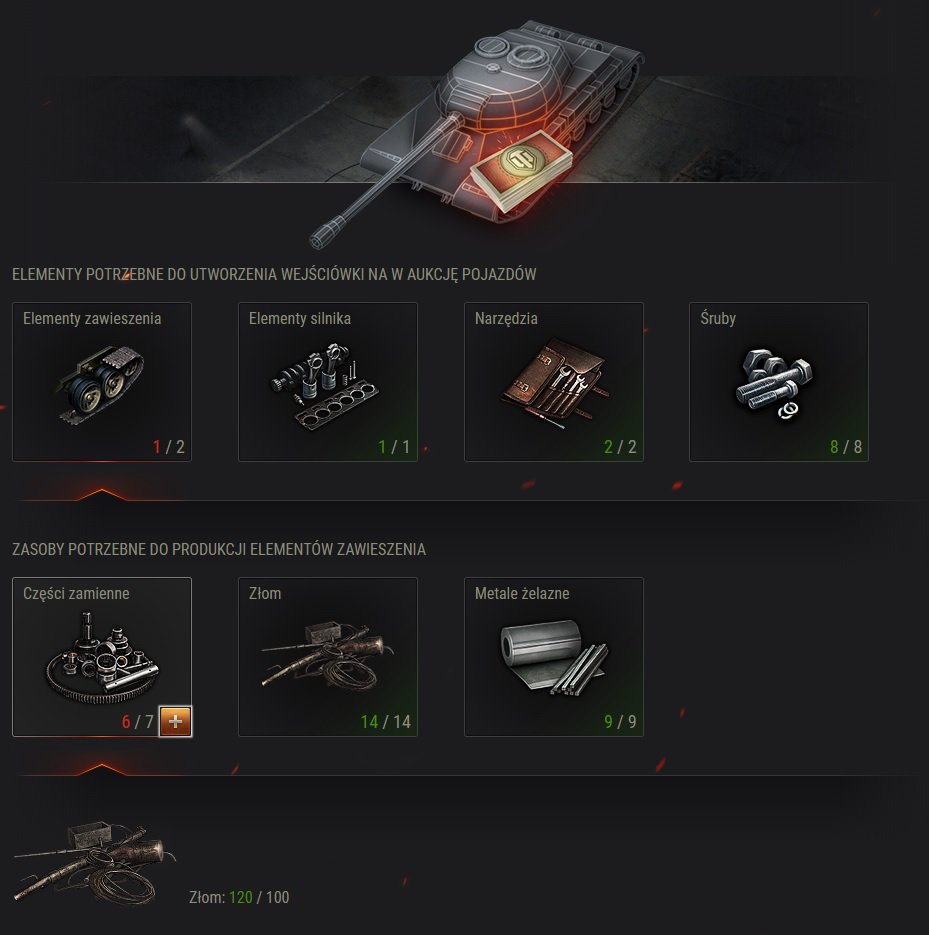Viewport: 929px width, 935px height.
Task: Select the Metale żelazne steel roll icon
Action: coord(553,657)
